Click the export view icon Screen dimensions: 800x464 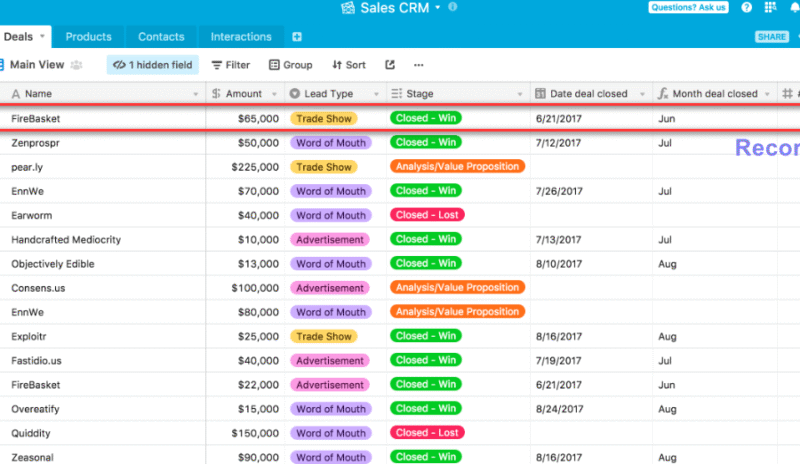(390, 65)
